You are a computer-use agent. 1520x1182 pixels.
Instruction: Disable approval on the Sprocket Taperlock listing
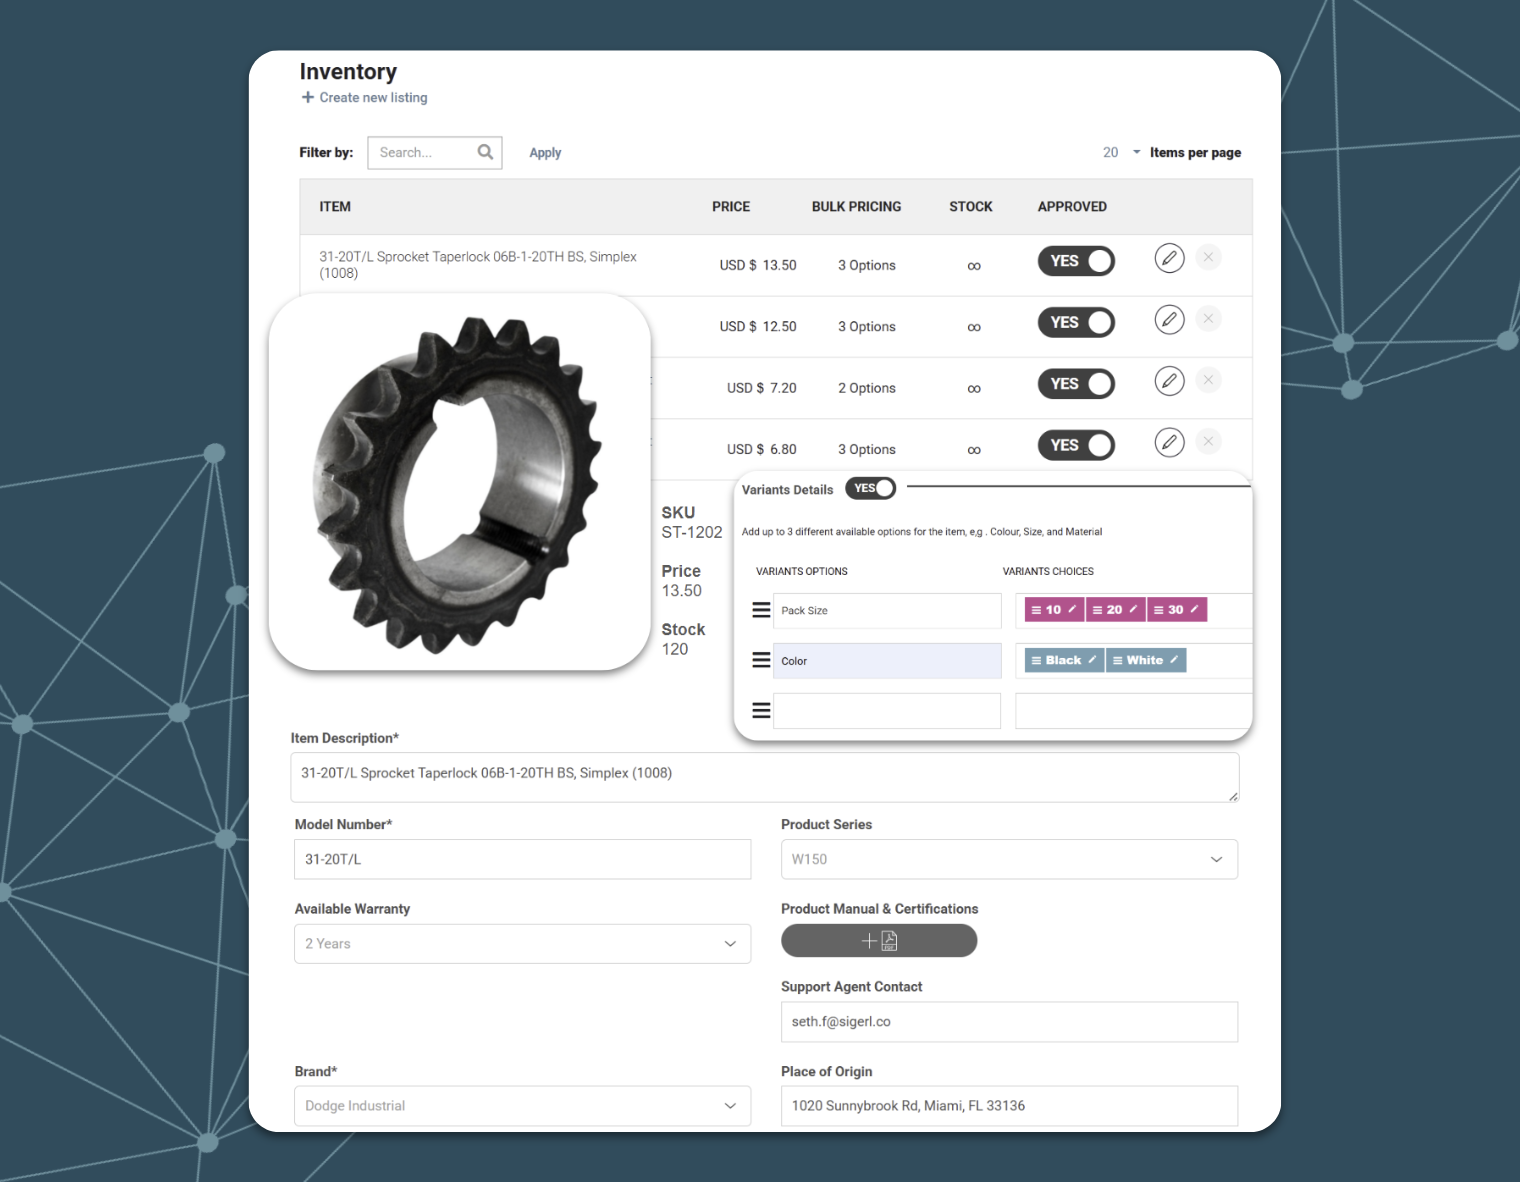point(1076,260)
